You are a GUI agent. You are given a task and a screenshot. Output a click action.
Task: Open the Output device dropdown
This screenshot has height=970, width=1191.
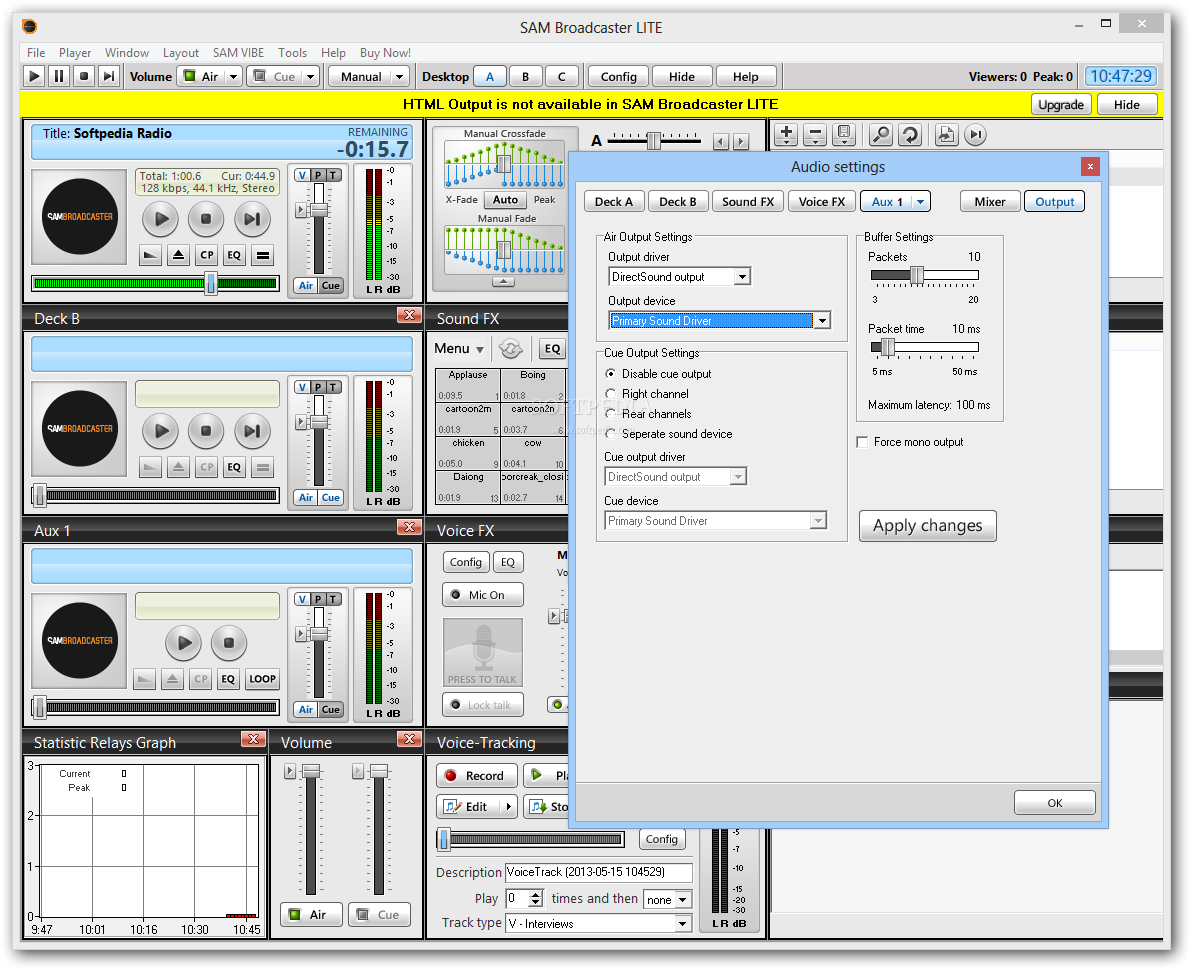[822, 321]
